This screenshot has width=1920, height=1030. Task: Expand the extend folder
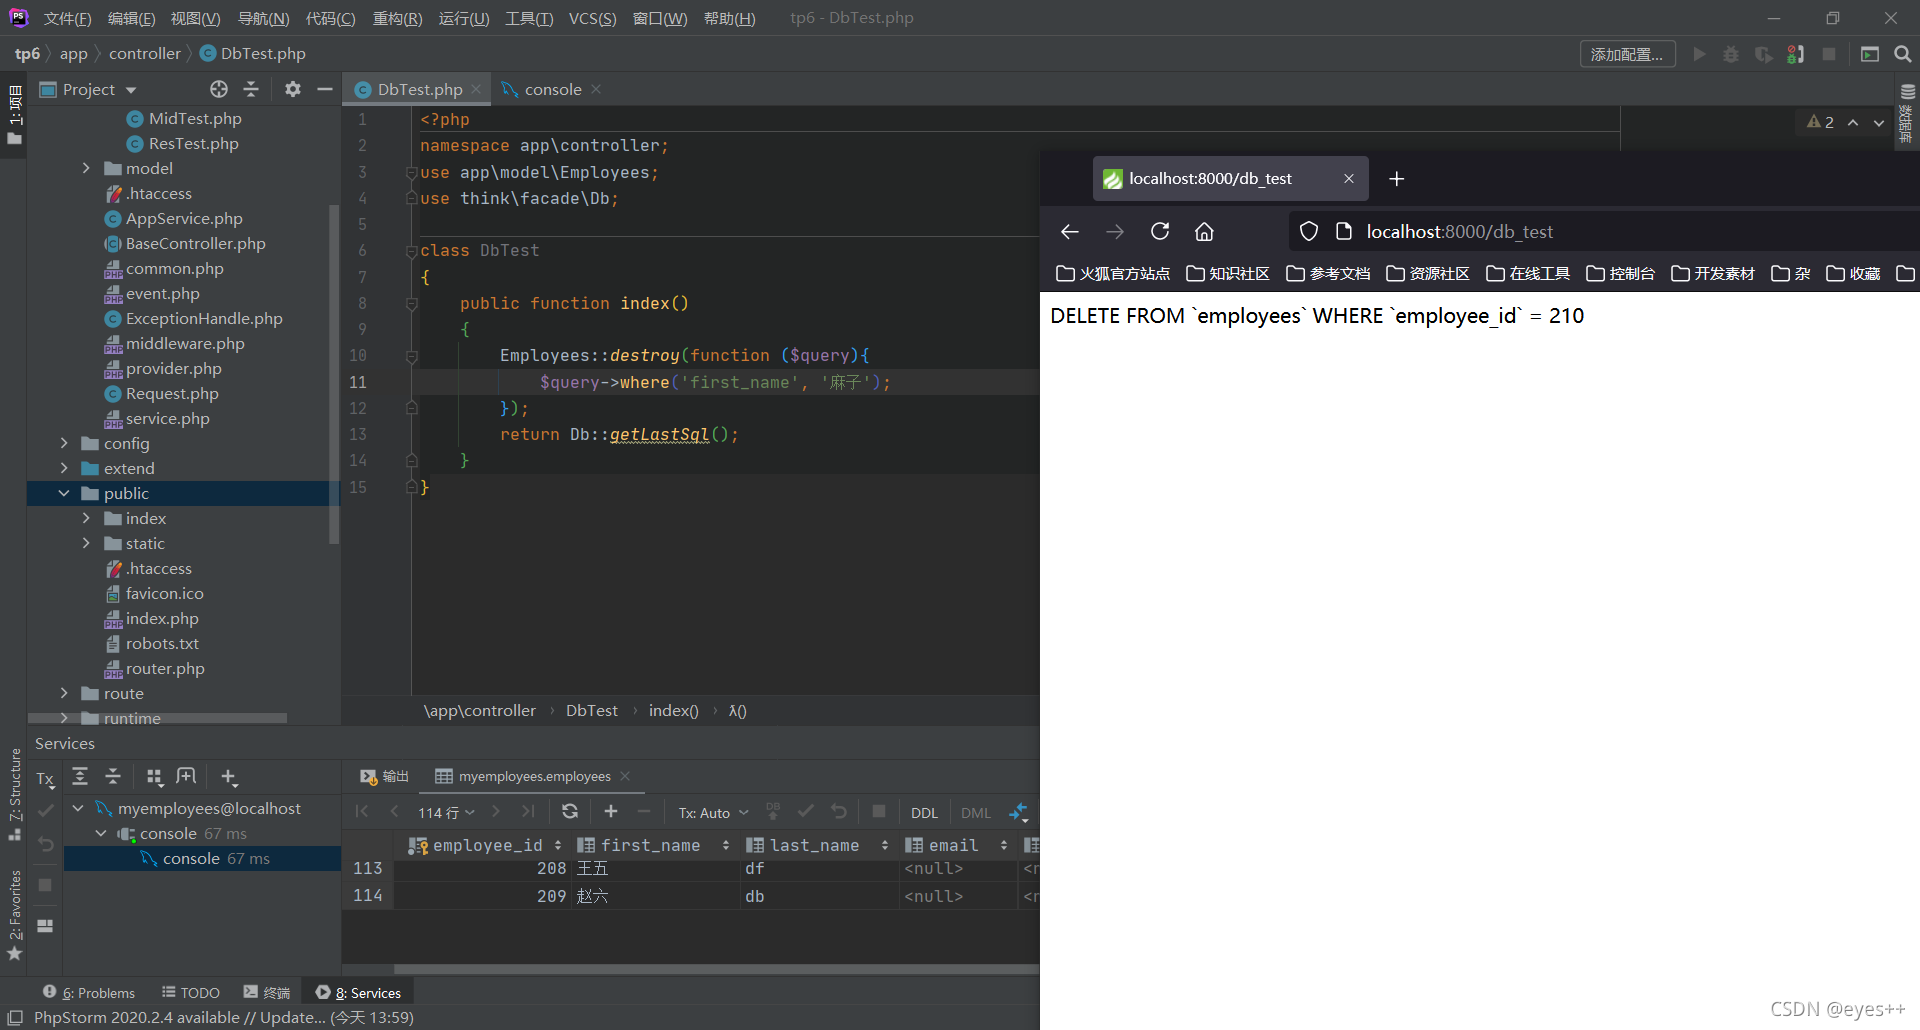click(64, 468)
